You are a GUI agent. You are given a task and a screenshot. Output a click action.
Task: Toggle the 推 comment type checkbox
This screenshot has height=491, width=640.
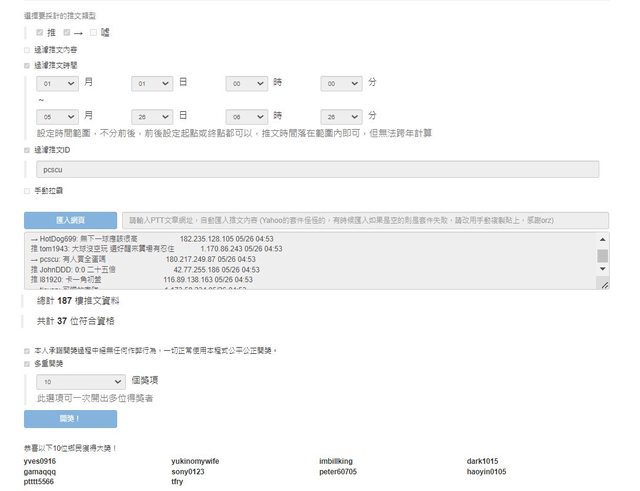point(39,33)
